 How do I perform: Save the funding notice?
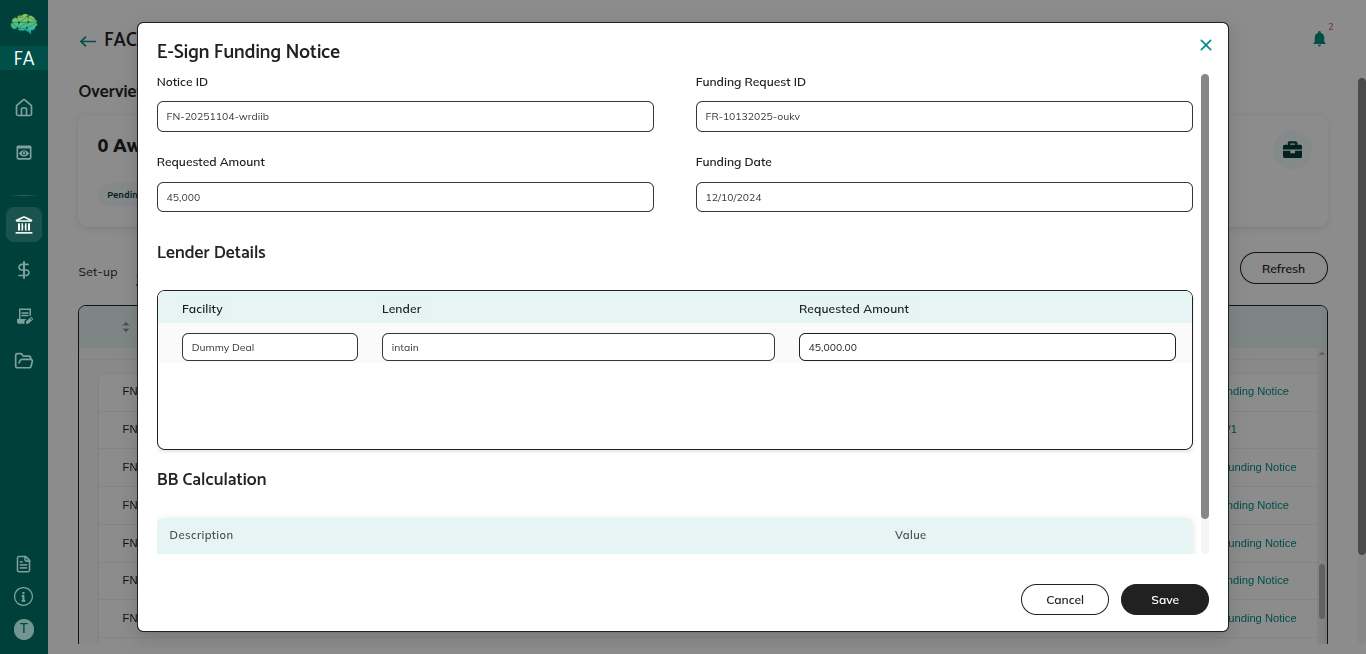tap(1164, 600)
